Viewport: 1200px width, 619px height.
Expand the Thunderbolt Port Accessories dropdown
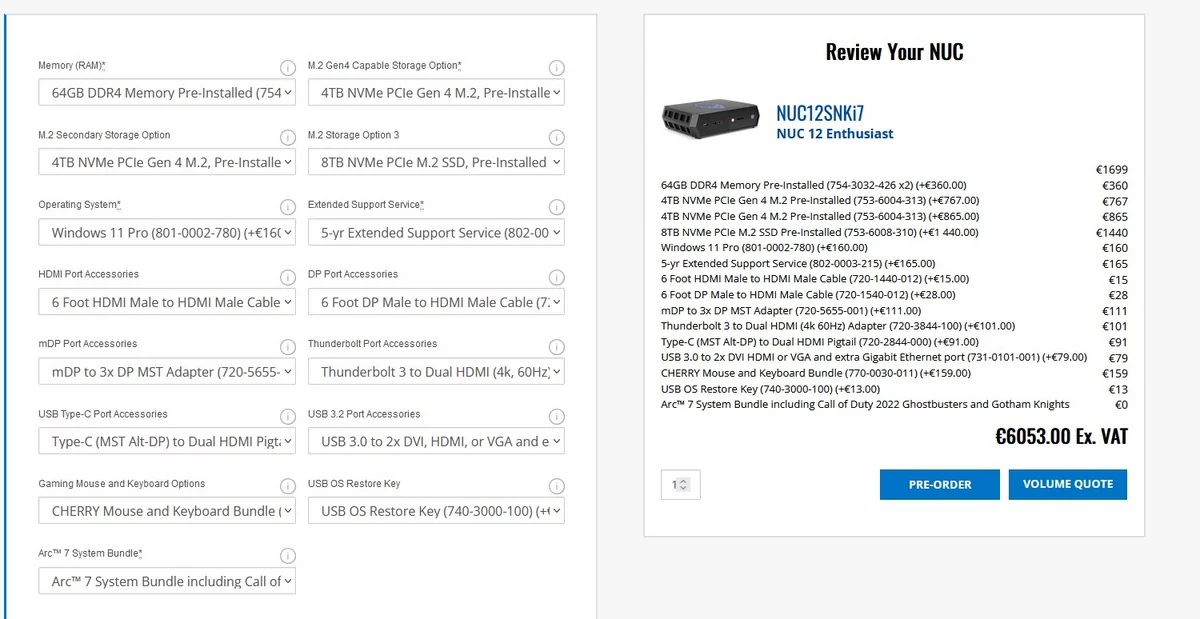pyautogui.click(x=437, y=372)
